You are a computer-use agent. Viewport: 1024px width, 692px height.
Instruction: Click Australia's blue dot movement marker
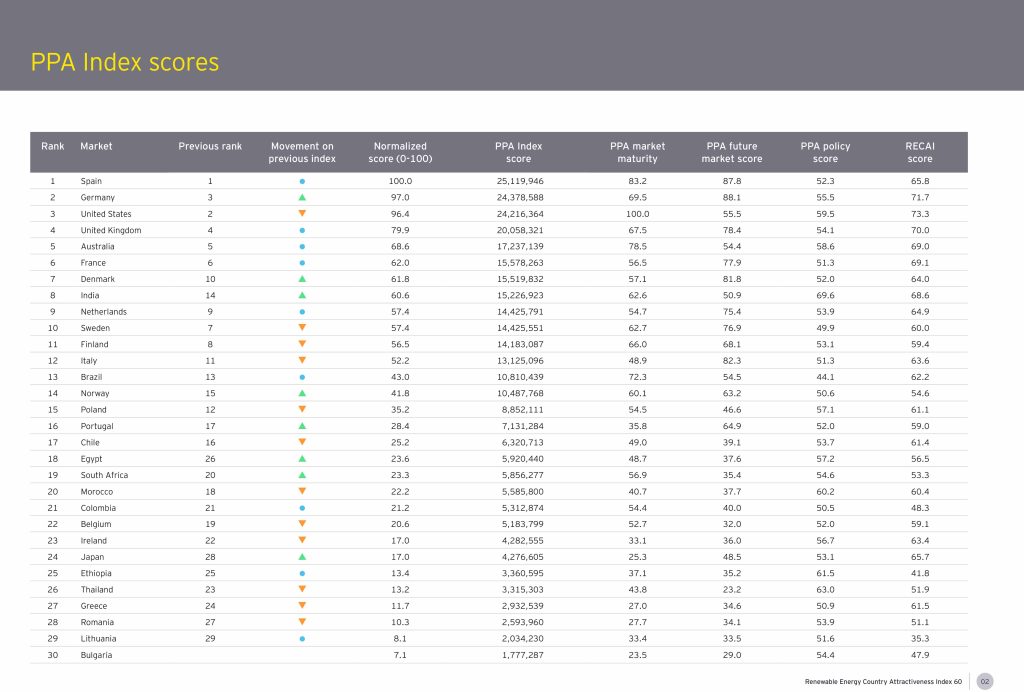pyautogui.click(x=302, y=247)
